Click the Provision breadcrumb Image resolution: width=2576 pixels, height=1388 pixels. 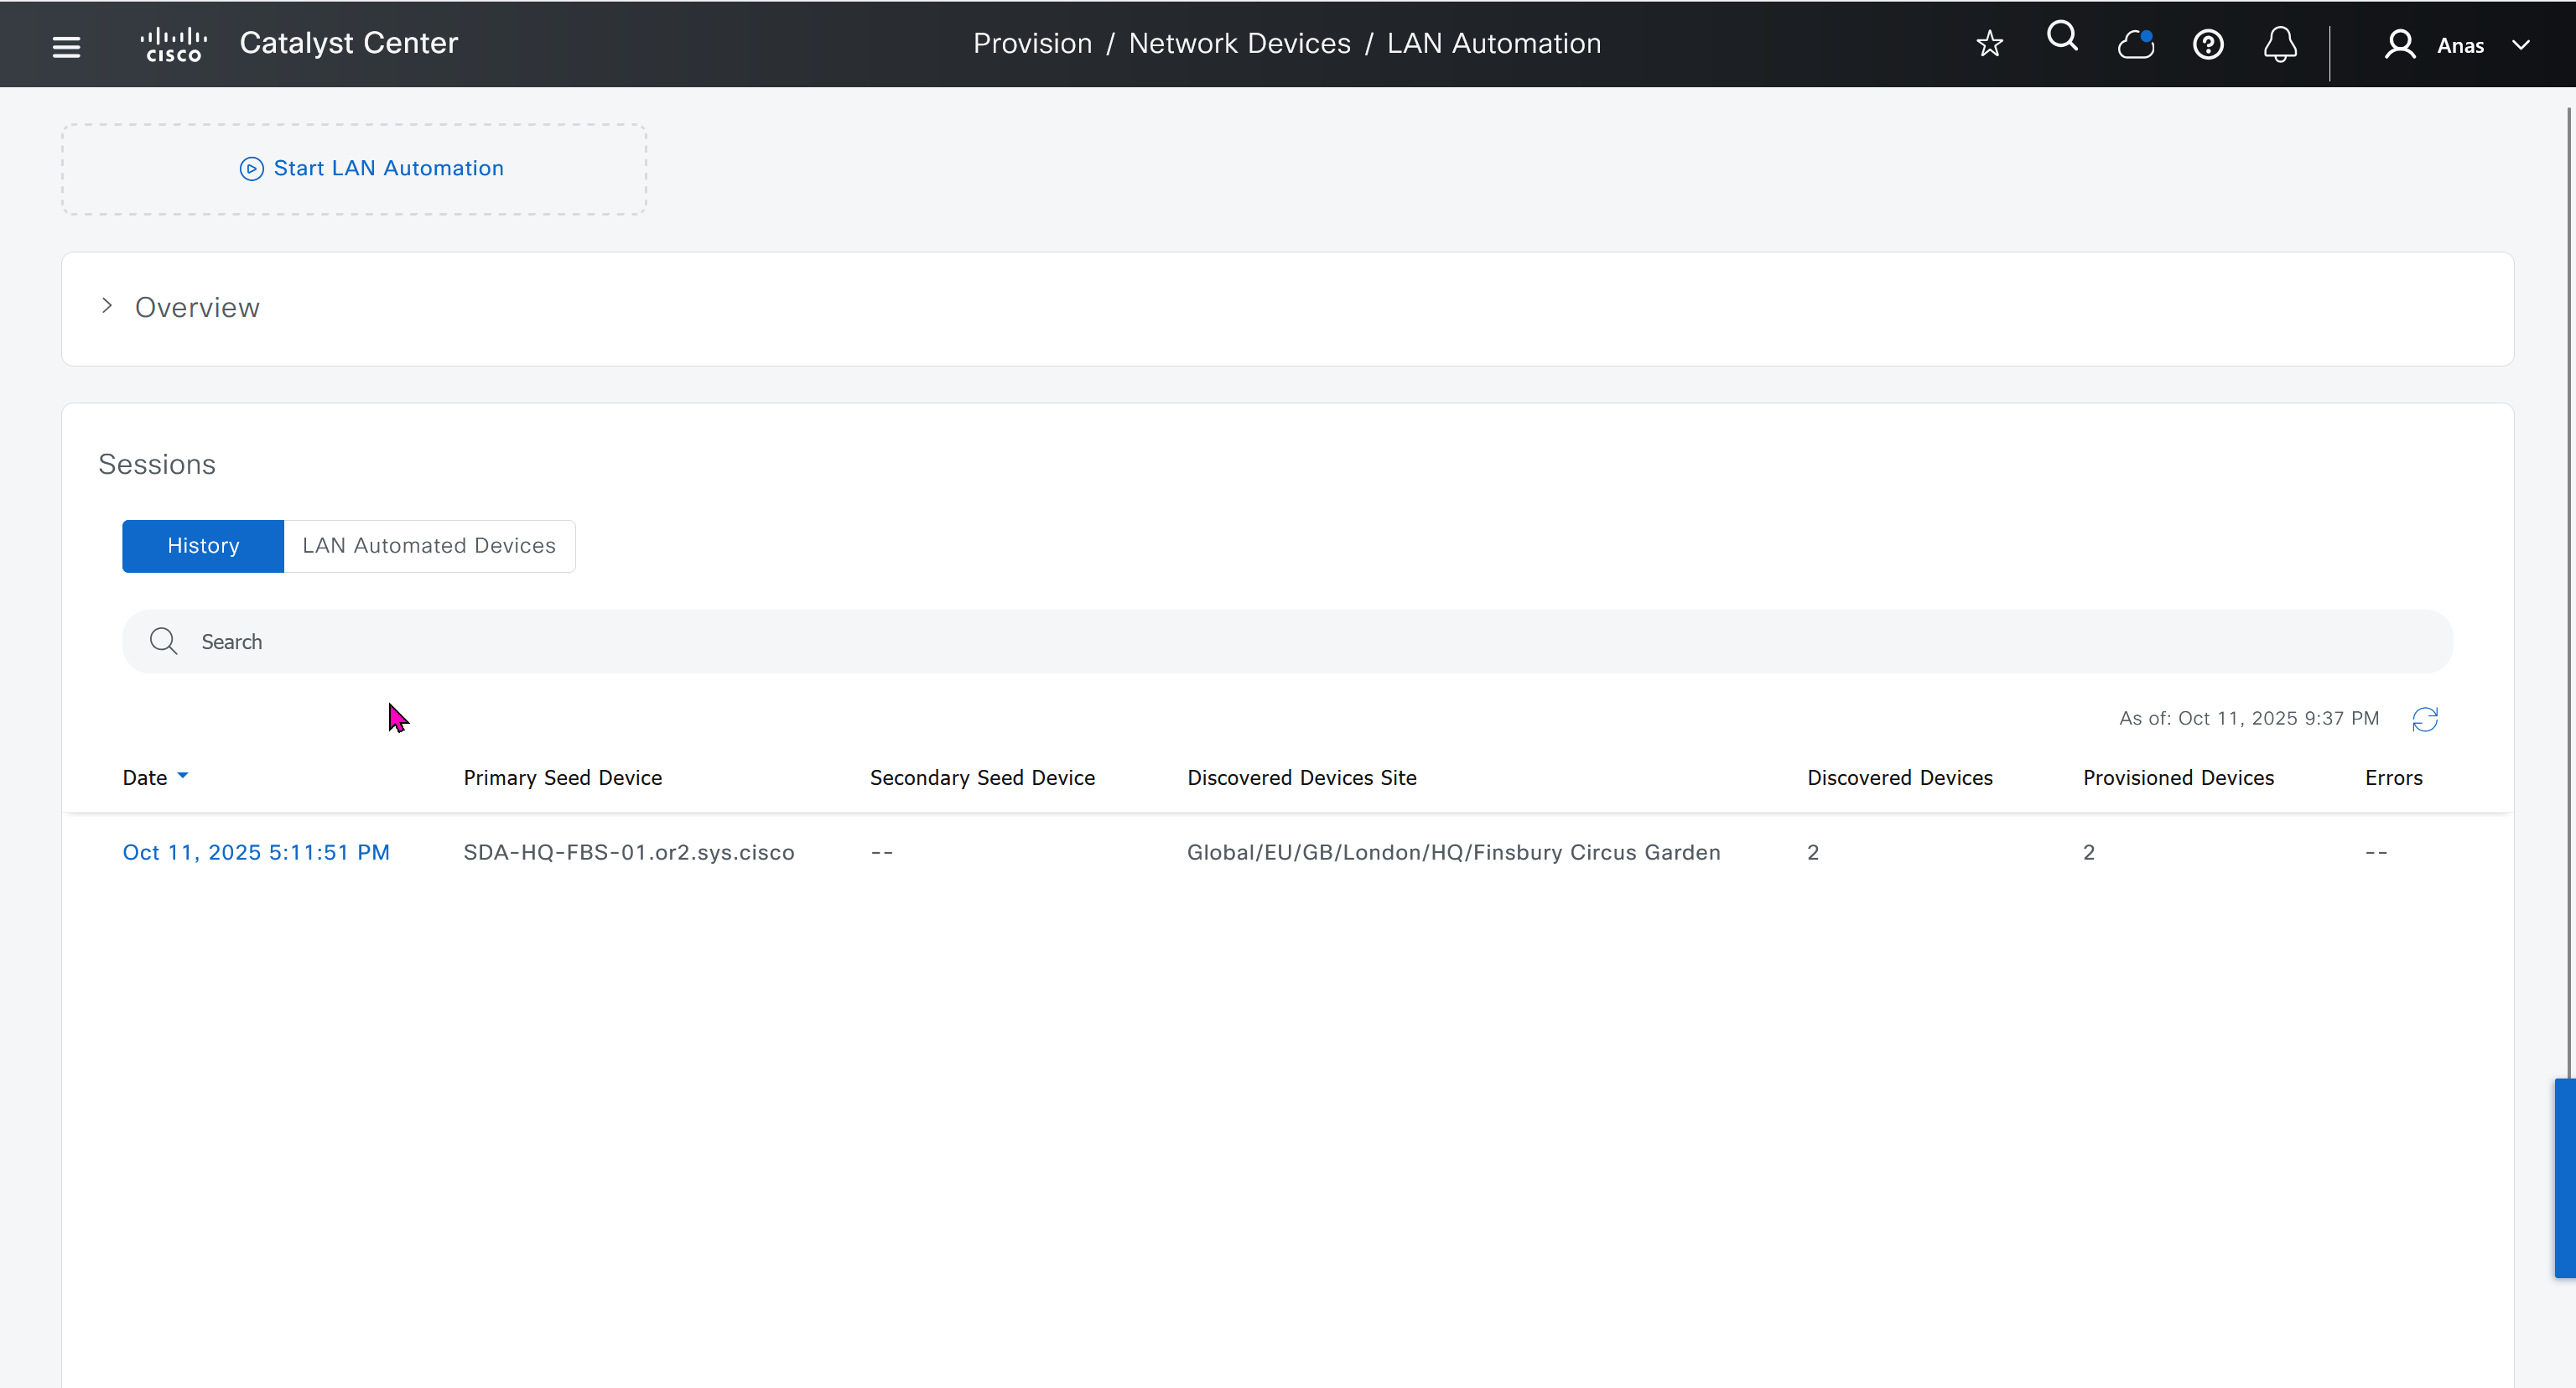1032,44
